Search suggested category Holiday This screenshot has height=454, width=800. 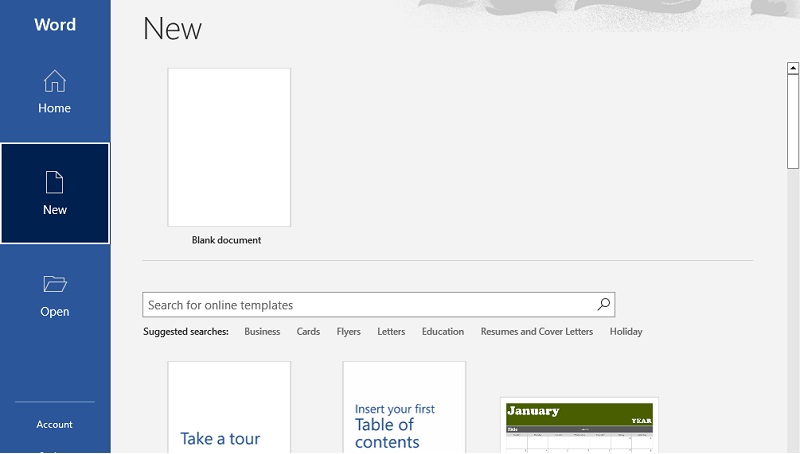point(626,332)
